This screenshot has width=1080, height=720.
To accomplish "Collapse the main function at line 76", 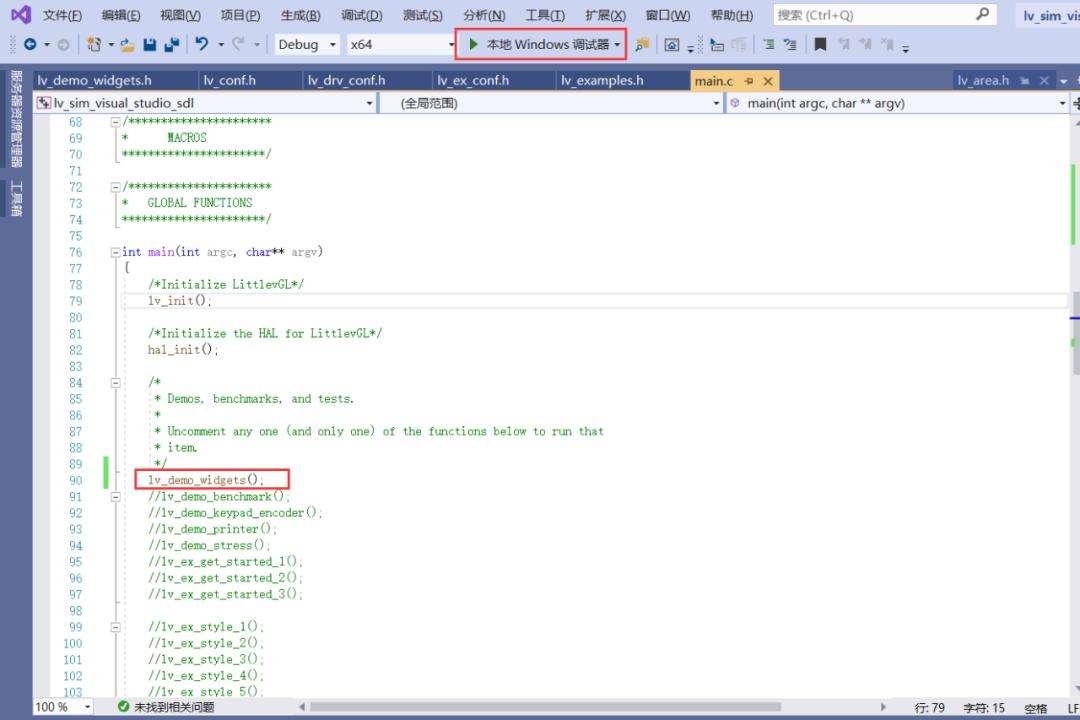I will (116, 252).
